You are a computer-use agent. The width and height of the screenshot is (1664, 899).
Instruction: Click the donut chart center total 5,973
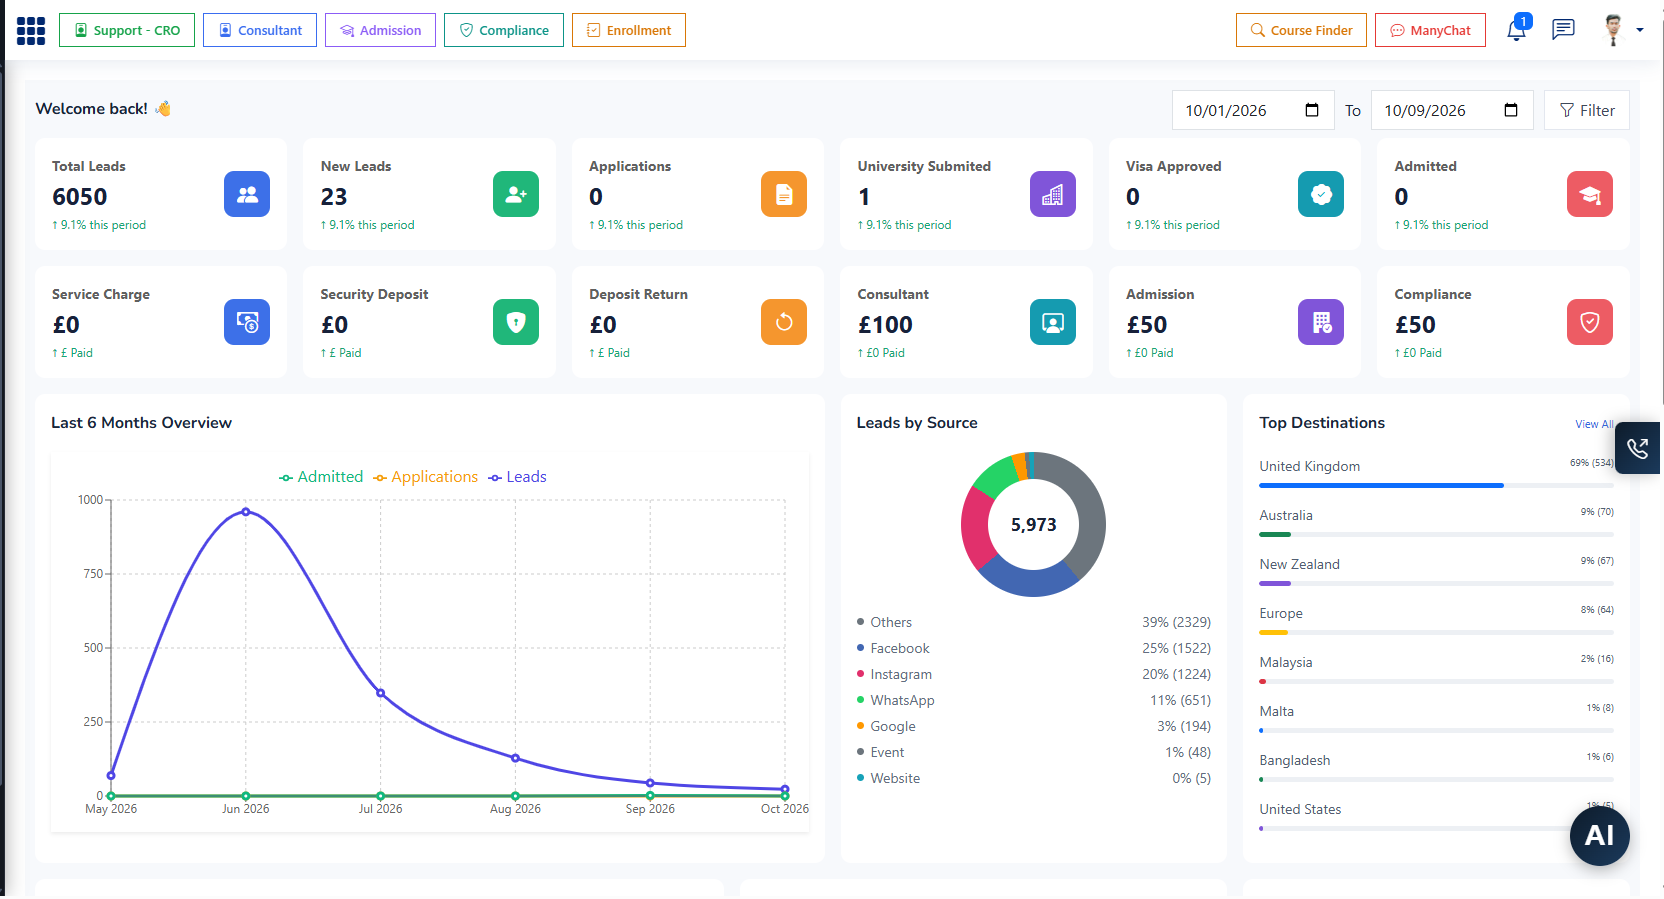click(x=1033, y=525)
